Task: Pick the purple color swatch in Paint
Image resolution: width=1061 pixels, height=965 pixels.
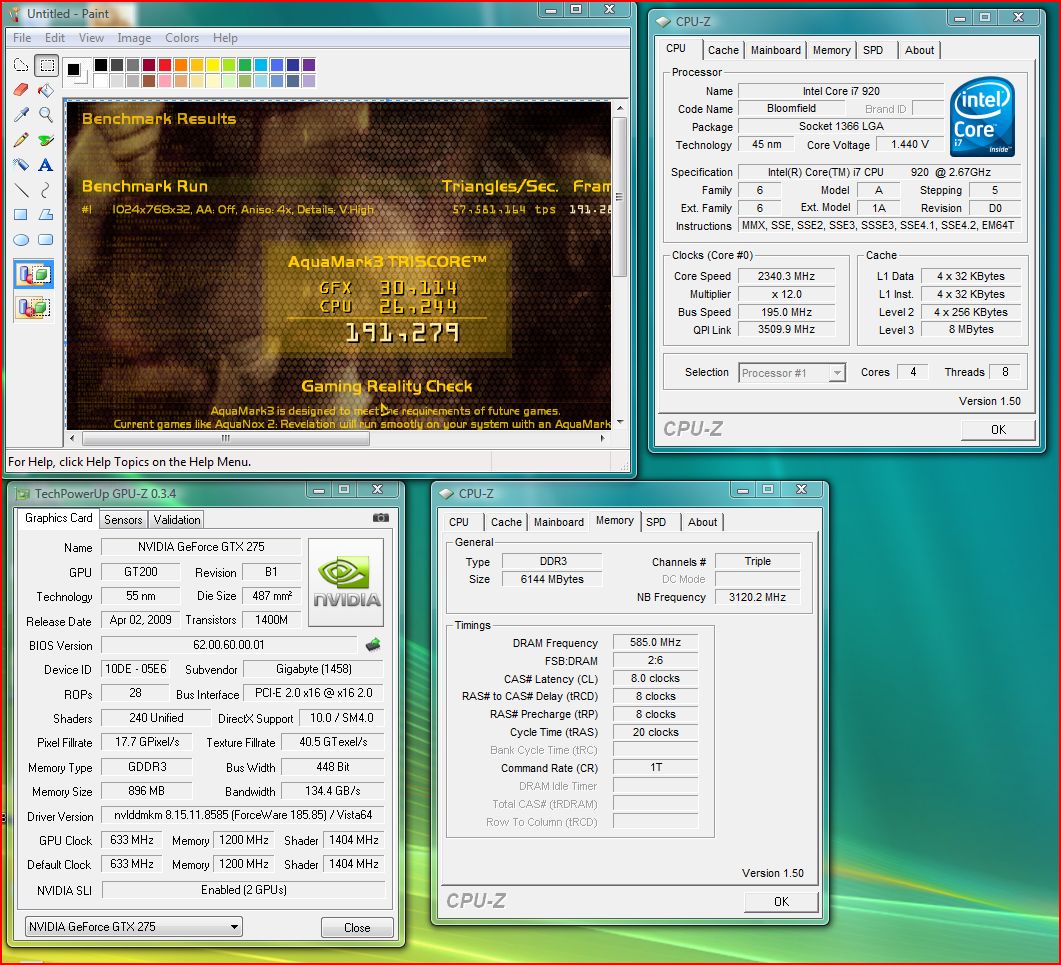Action: click(x=309, y=65)
